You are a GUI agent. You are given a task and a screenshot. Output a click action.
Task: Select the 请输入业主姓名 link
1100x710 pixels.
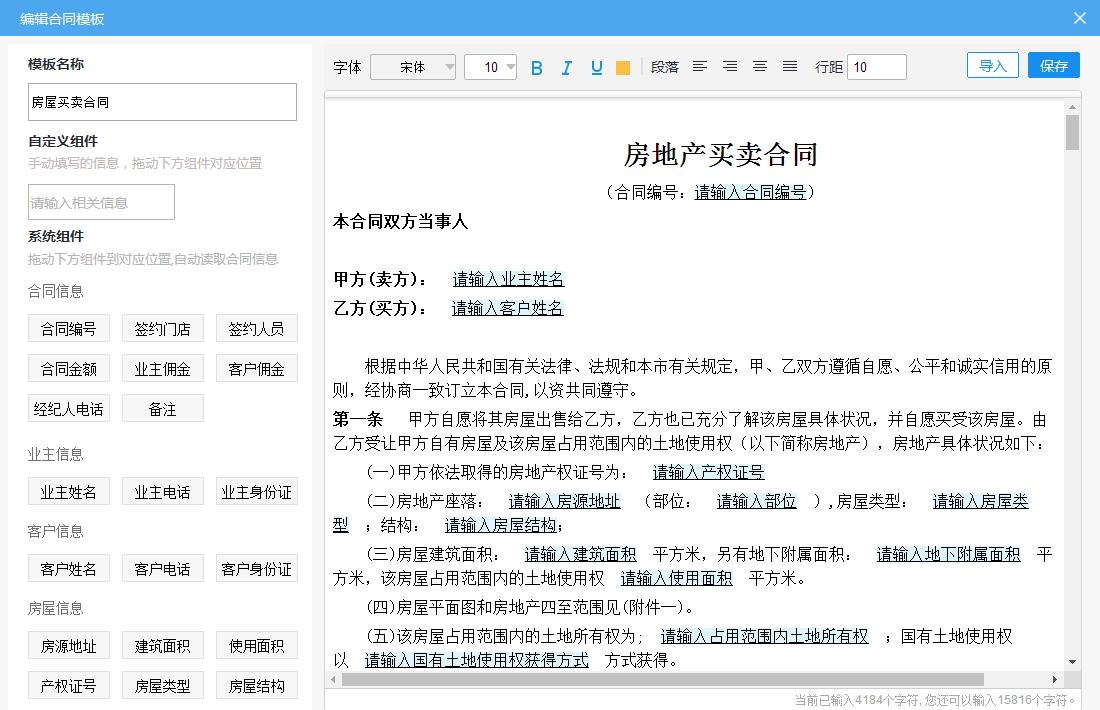(x=507, y=279)
